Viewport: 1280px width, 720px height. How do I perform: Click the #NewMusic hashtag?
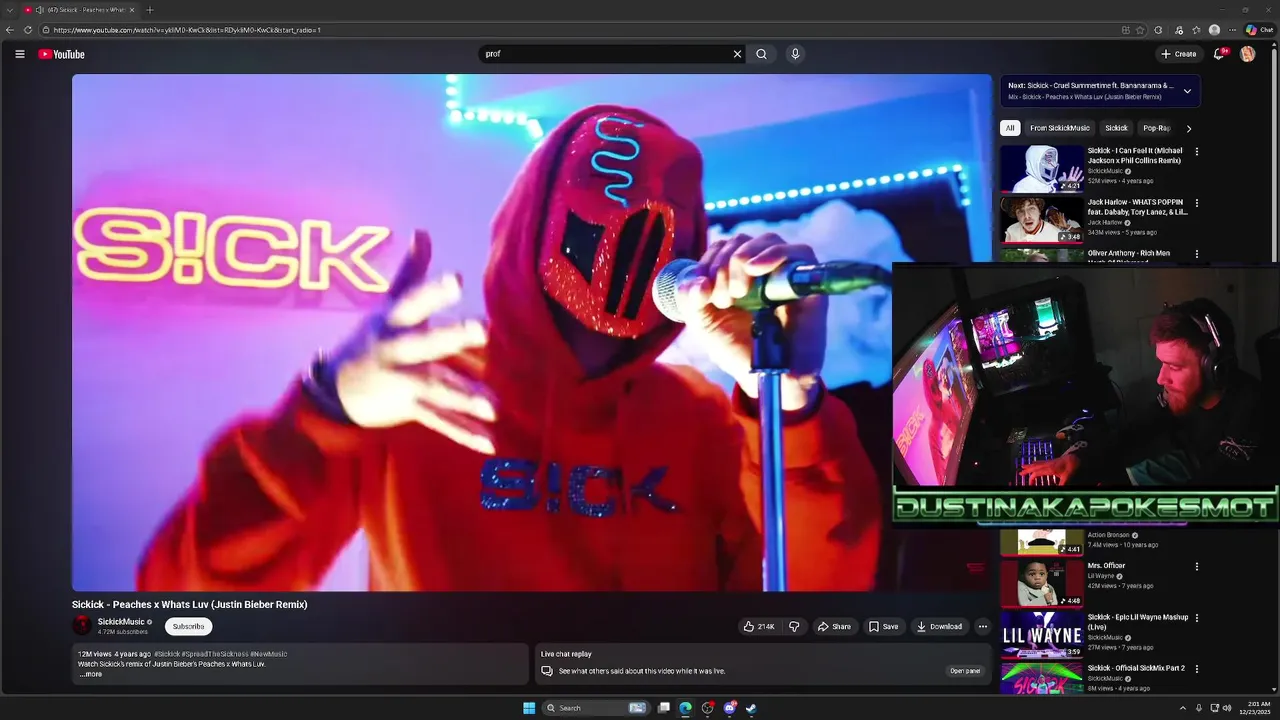pos(268,654)
